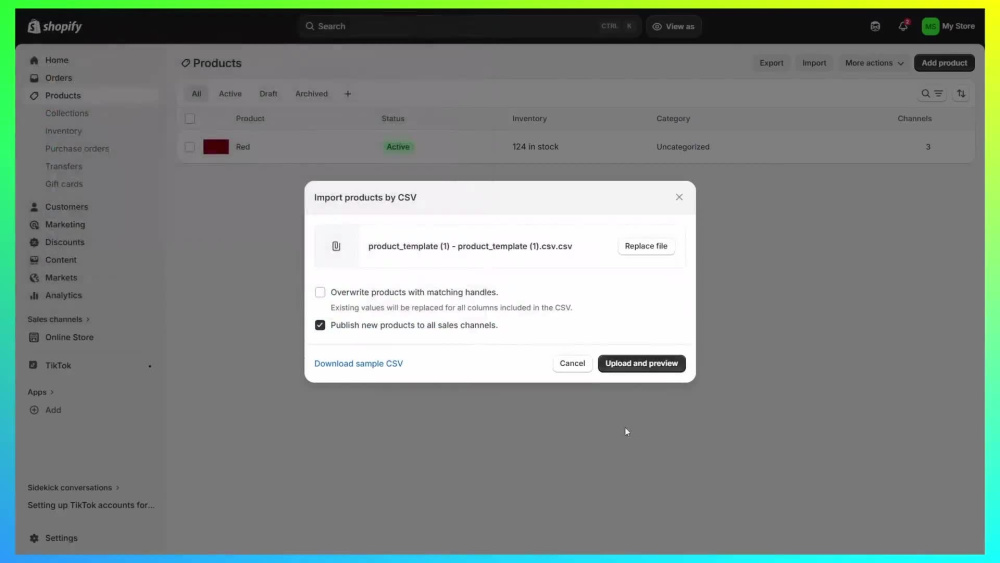Click the search and filter icon in products table
Screen dimensions: 1000x563
click(x=932, y=94)
